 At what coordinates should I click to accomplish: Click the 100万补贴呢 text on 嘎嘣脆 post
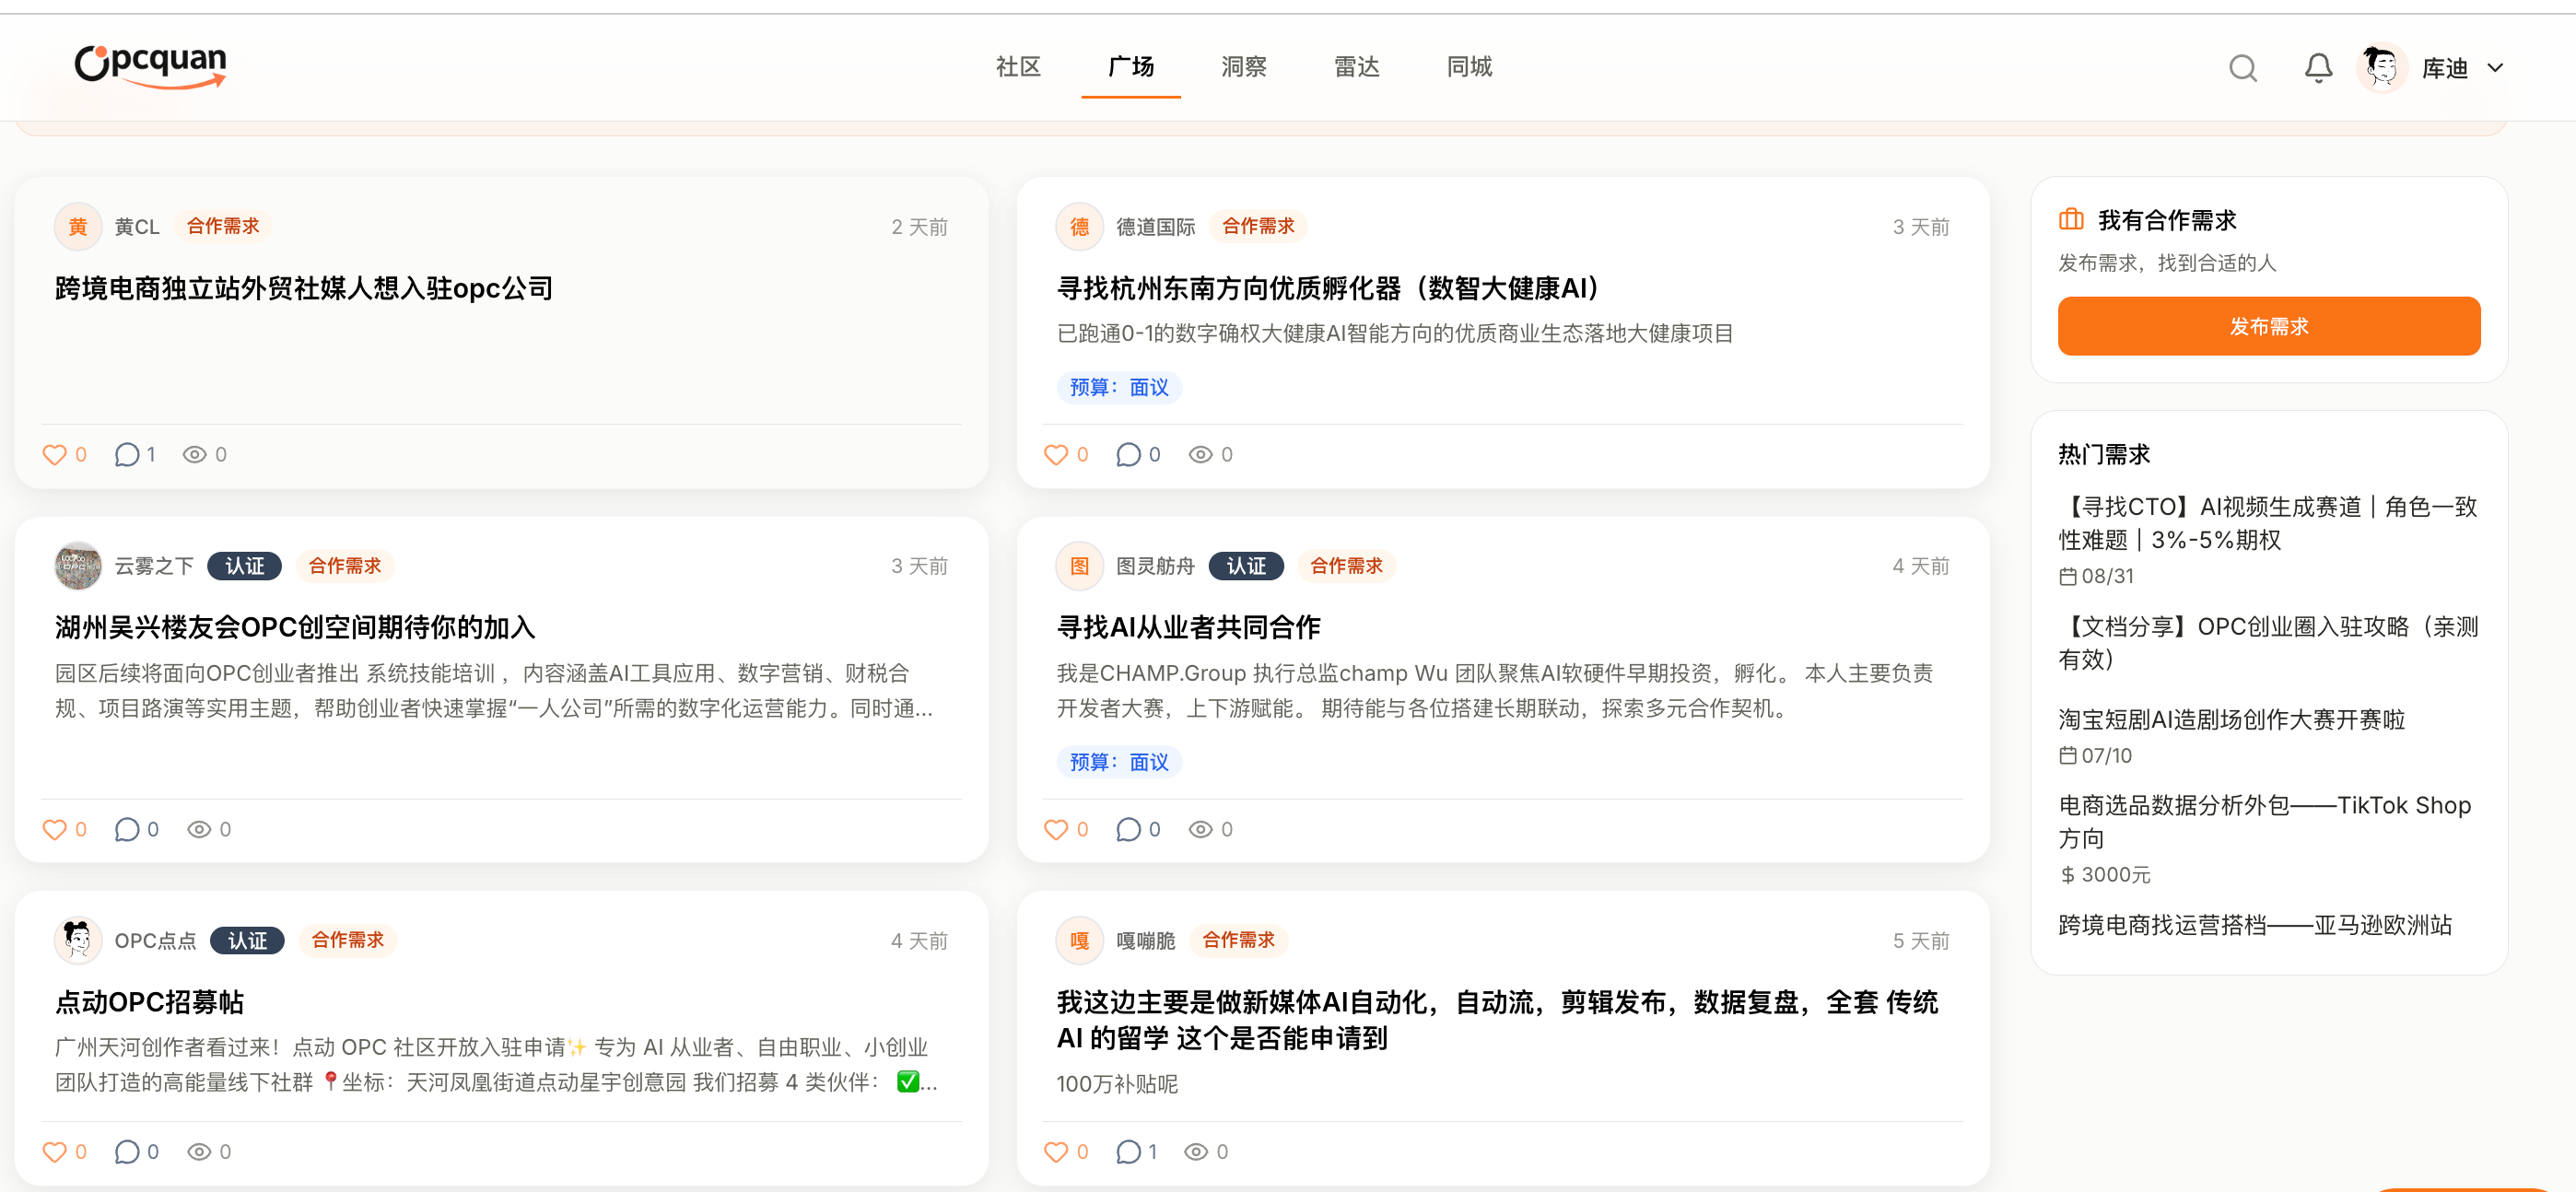pos(1117,1084)
